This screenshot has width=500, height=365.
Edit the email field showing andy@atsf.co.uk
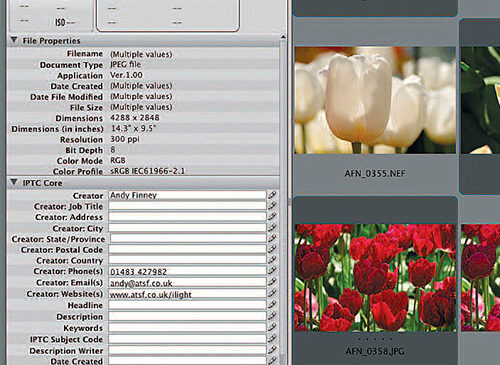[x=187, y=282]
